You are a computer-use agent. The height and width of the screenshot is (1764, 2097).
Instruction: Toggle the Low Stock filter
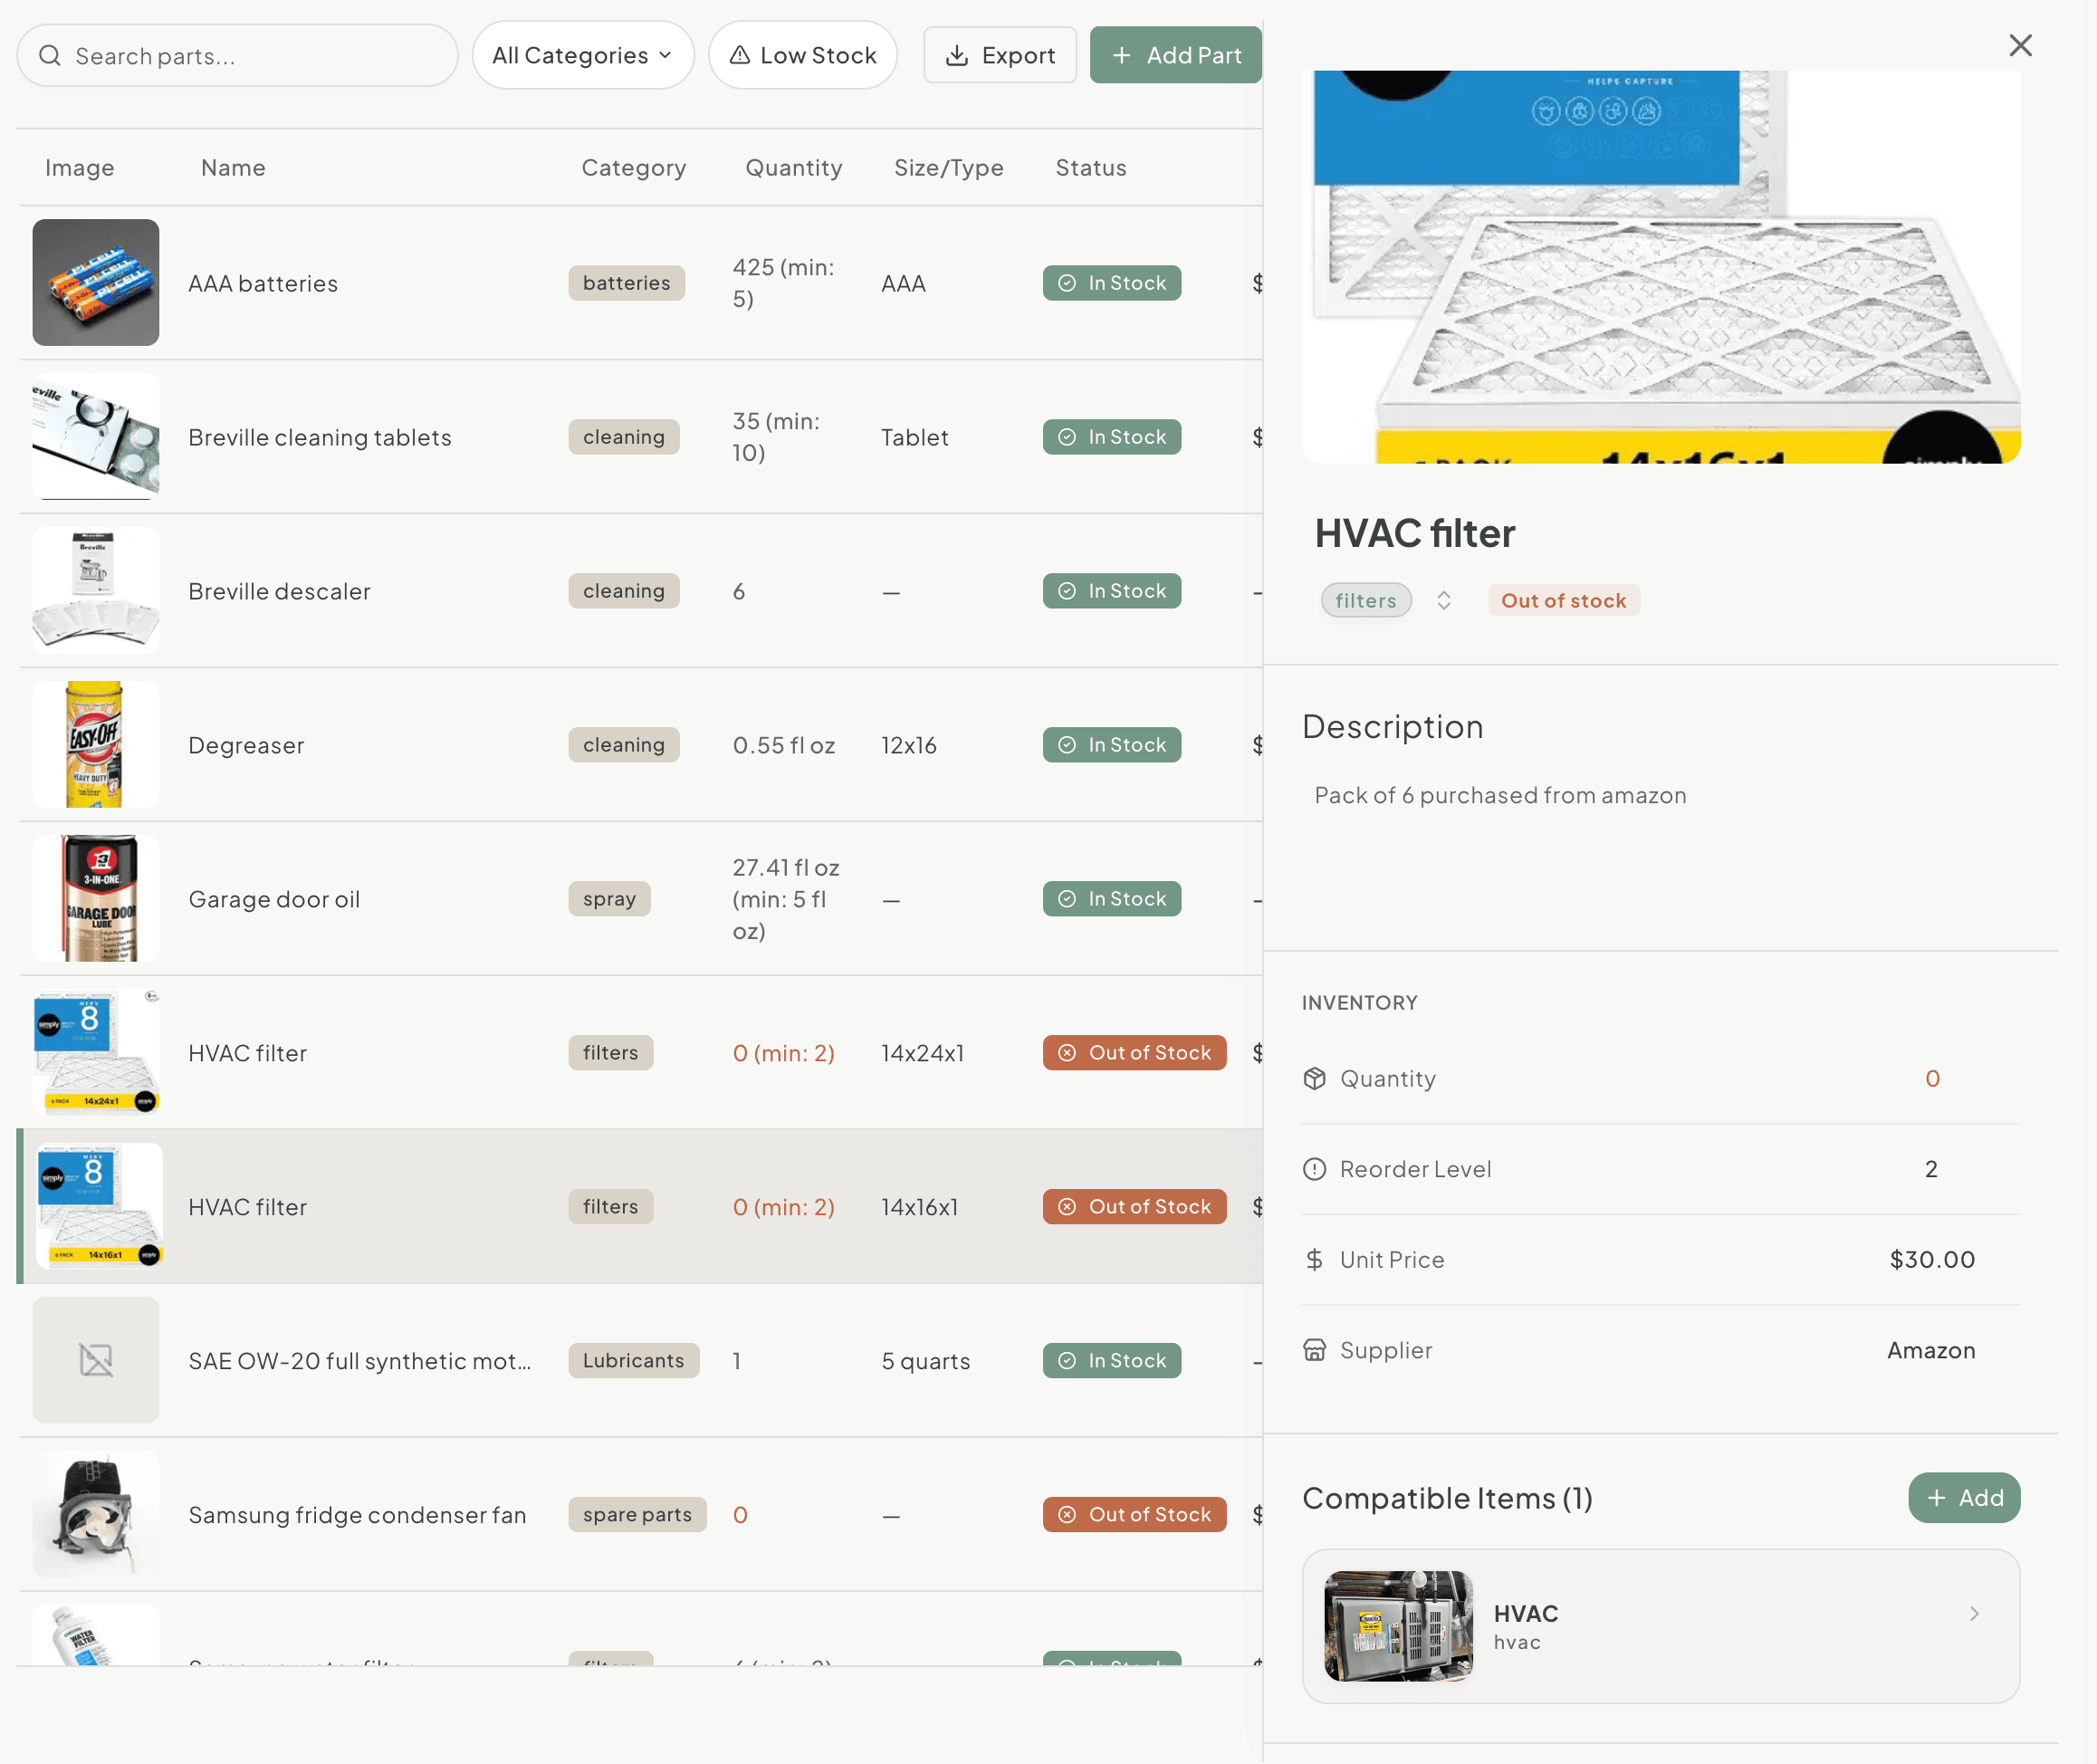tap(802, 55)
